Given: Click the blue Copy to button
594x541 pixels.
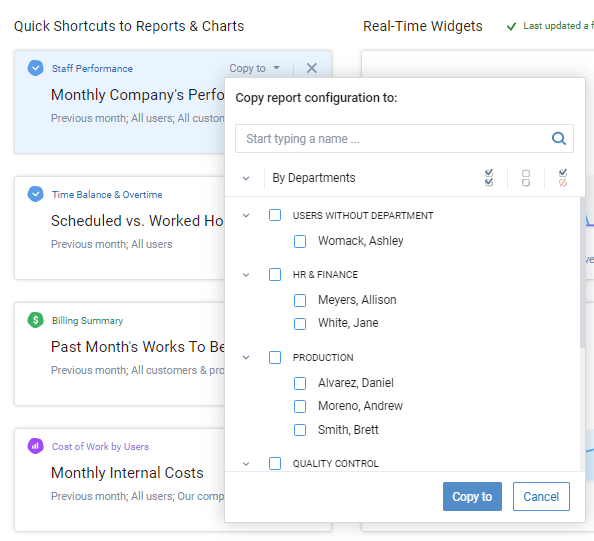Looking at the screenshot, I should click(472, 496).
